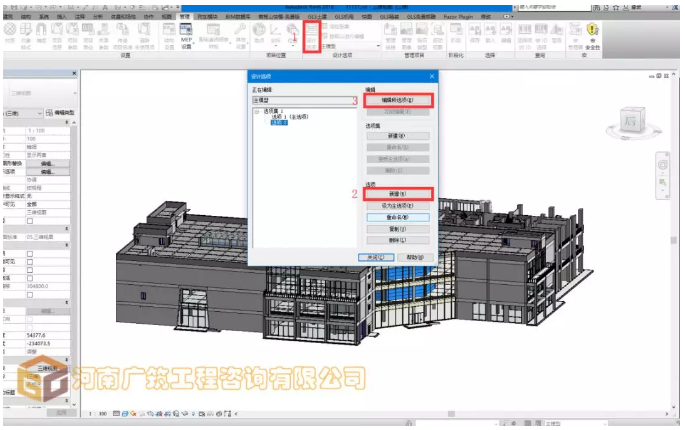Switch to the Fuzor Plugin ribbon tab
685x430 pixels.
(x=458, y=17)
